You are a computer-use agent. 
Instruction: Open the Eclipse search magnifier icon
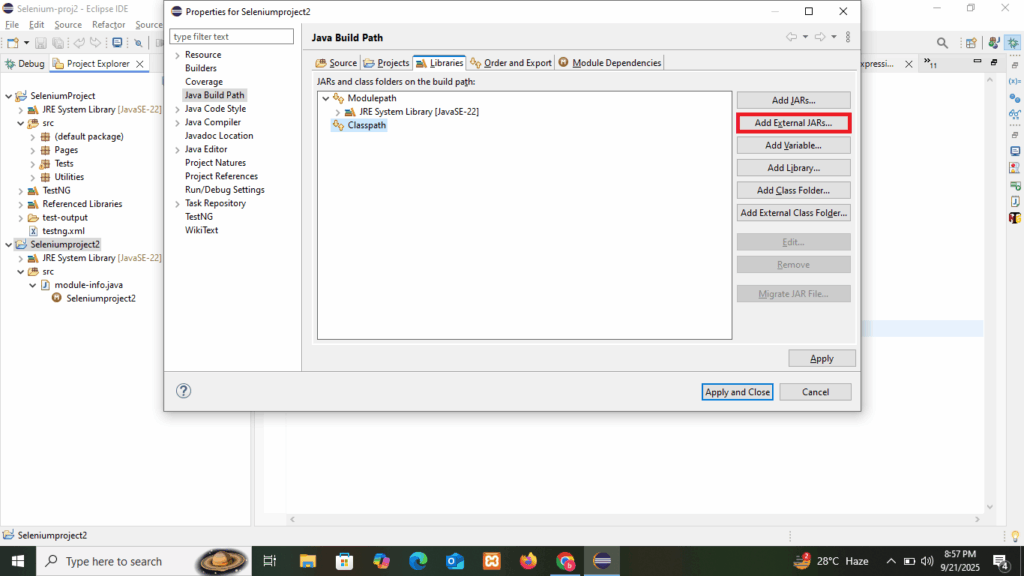tap(942, 43)
